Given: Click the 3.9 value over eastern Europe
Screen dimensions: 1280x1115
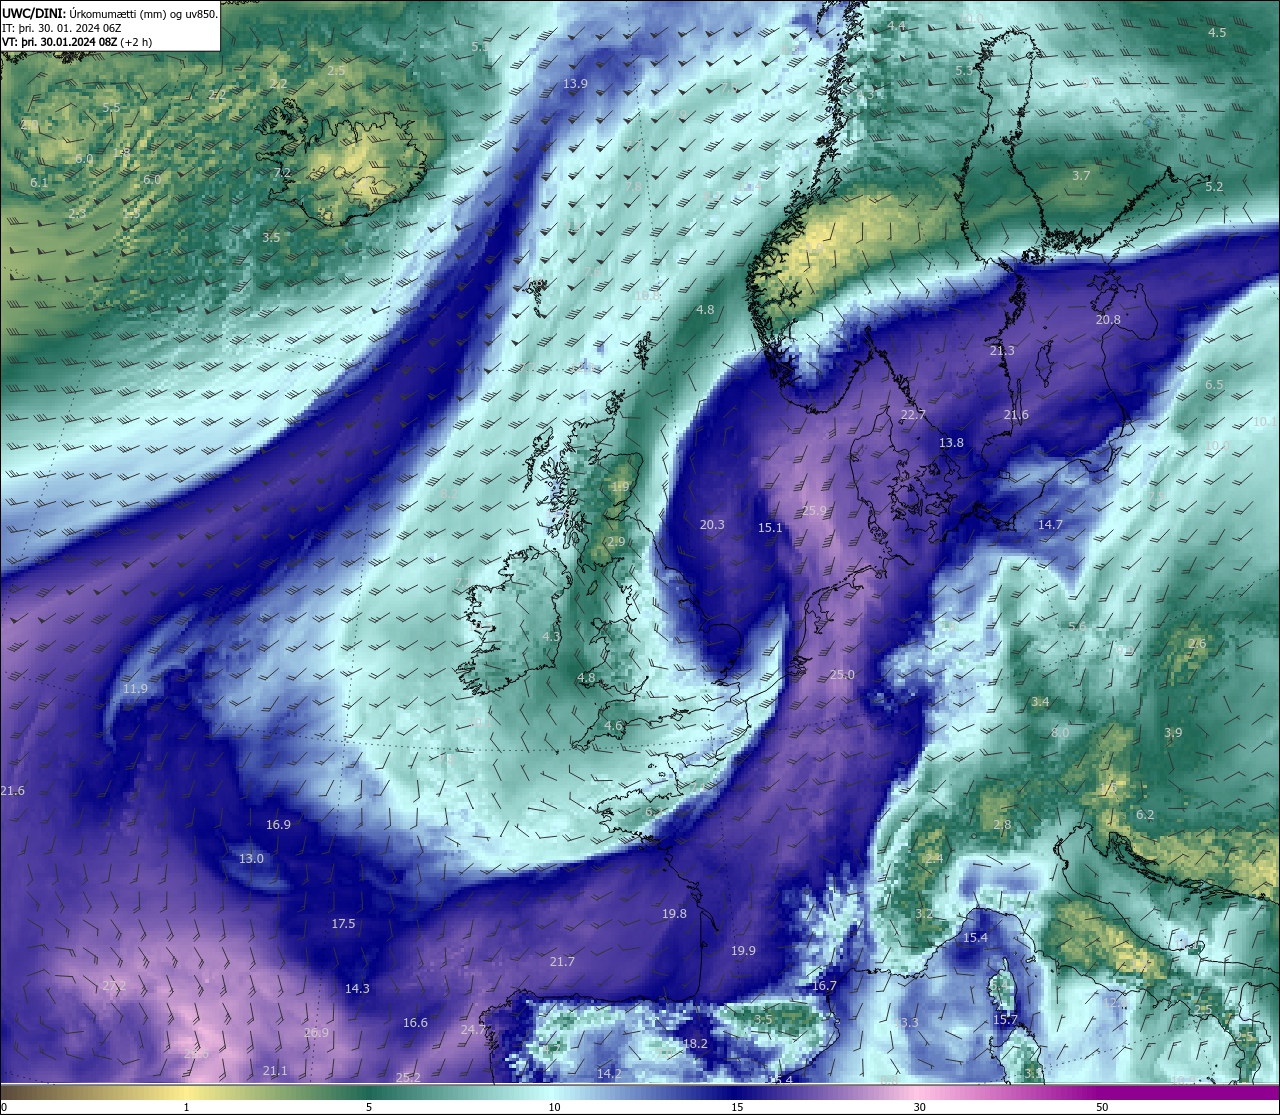Looking at the screenshot, I should click(1173, 733).
